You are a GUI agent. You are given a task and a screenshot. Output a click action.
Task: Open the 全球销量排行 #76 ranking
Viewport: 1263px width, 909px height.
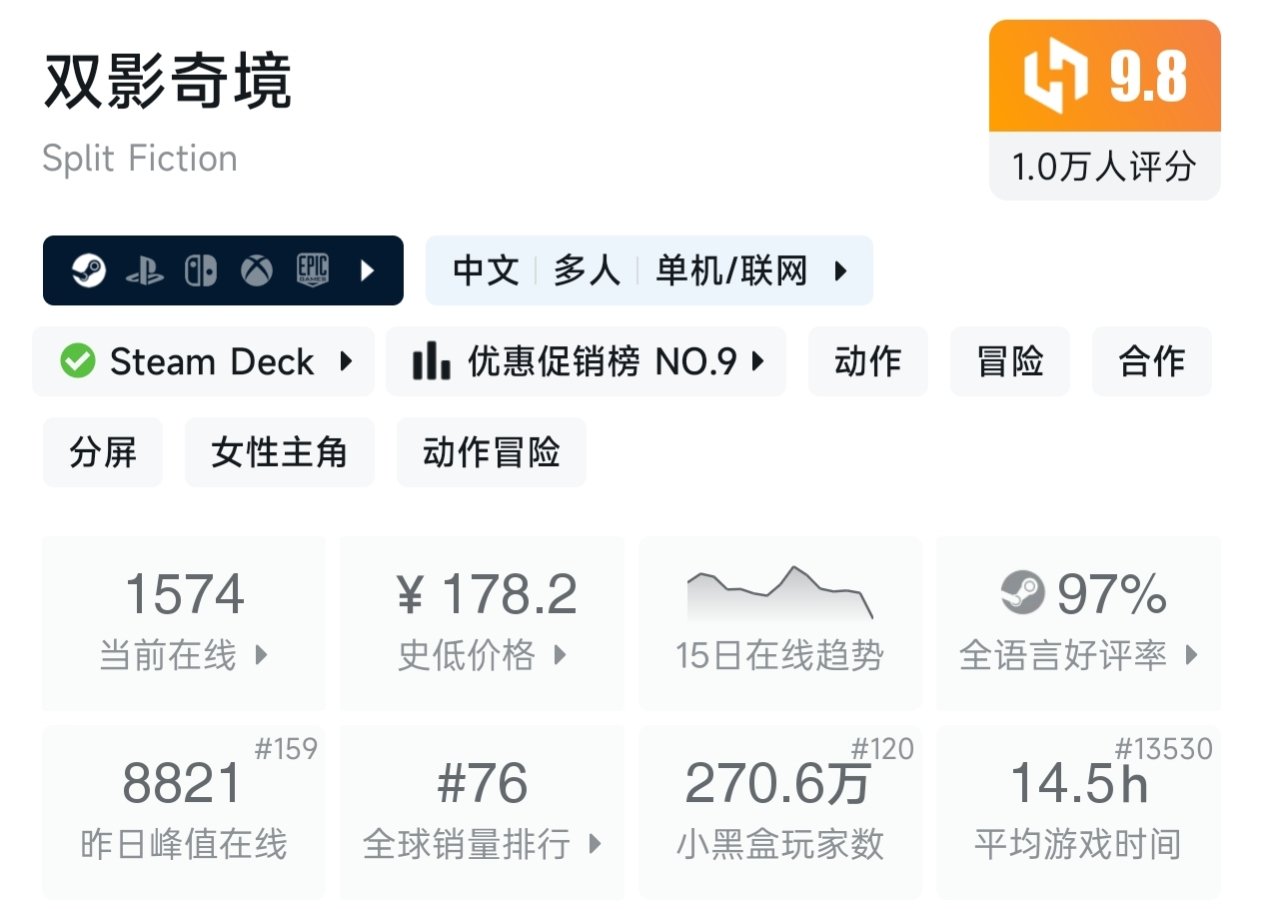tap(482, 812)
